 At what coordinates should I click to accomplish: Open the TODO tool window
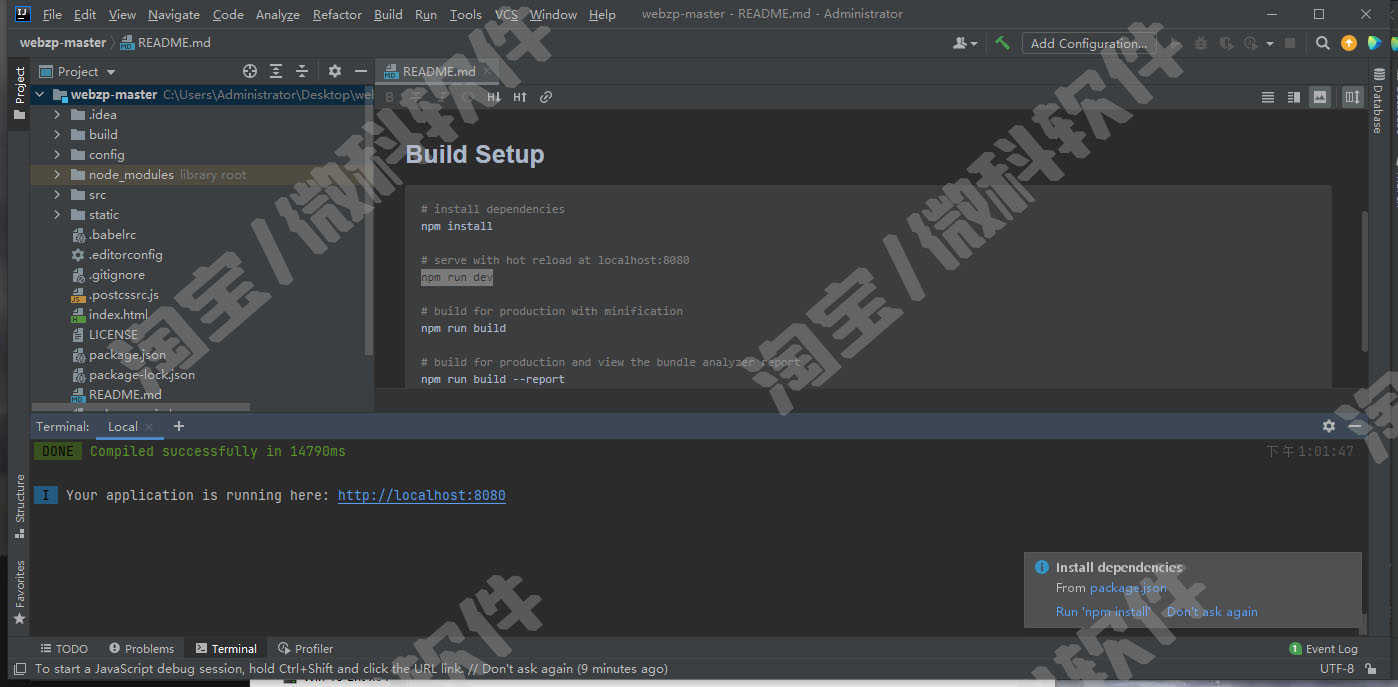(x=64, y=649)
